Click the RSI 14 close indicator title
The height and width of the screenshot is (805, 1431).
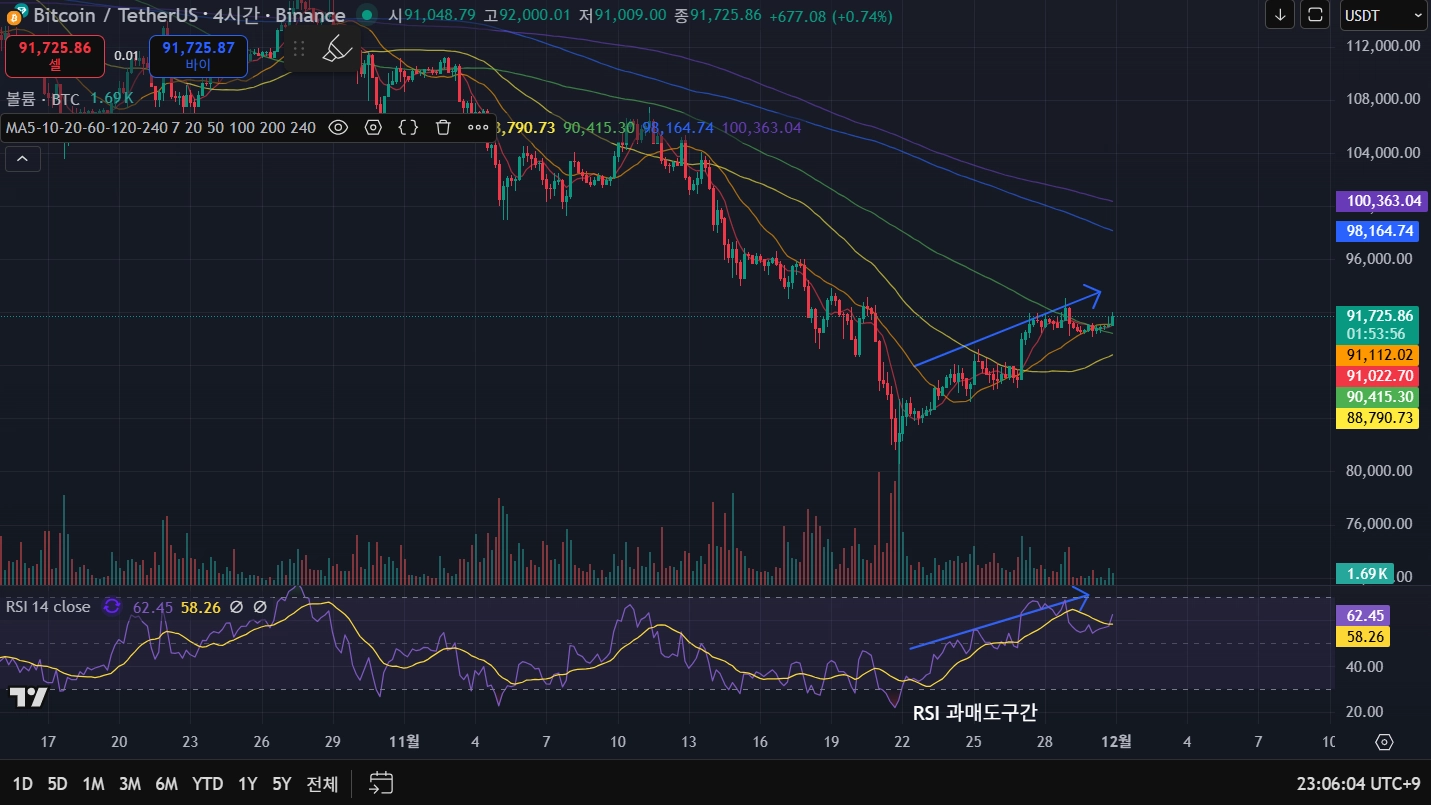click(x=48, y=606)
